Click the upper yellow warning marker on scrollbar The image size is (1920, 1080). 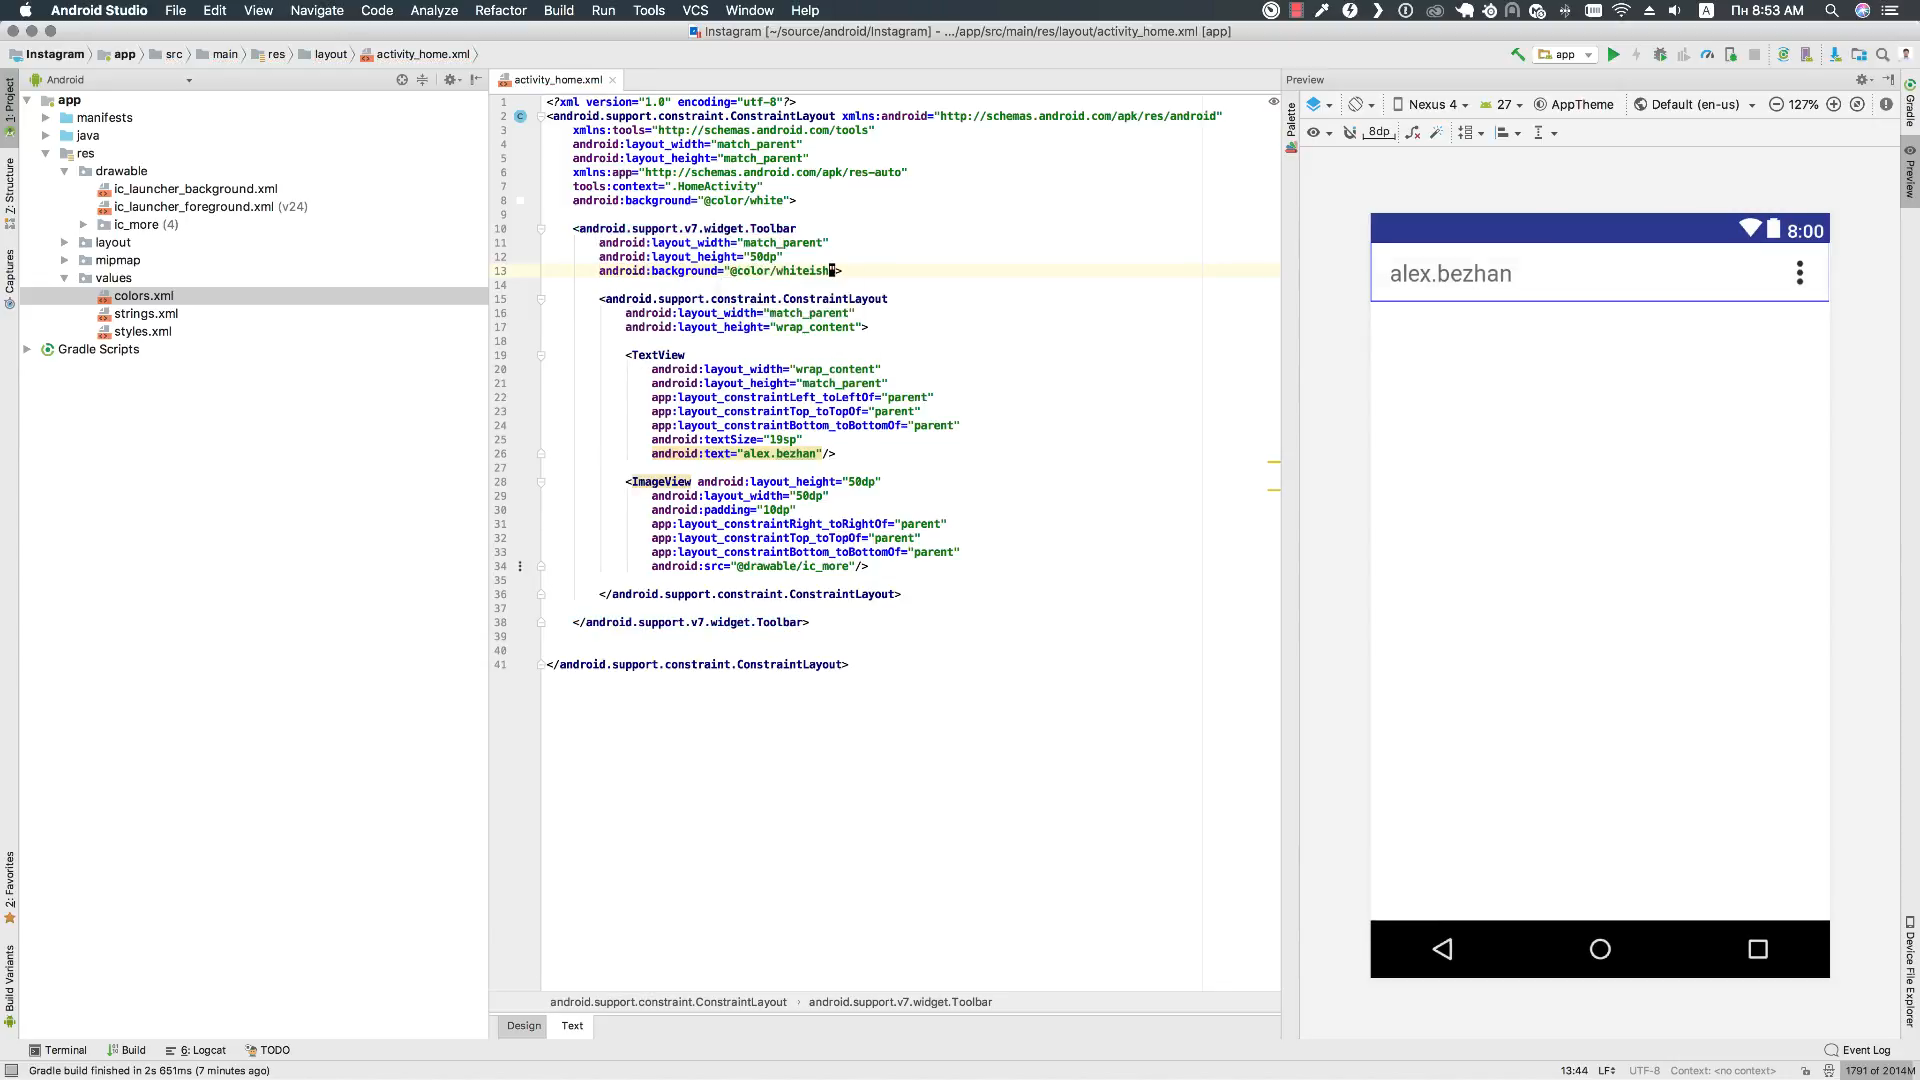tap(1274, 462)
